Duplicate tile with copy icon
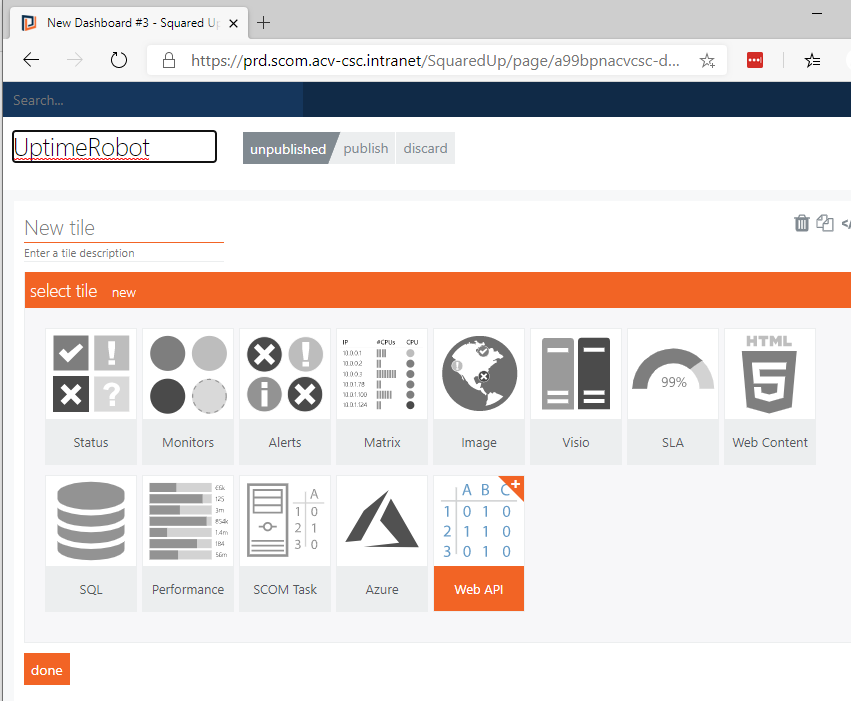 tap(825, 223)
